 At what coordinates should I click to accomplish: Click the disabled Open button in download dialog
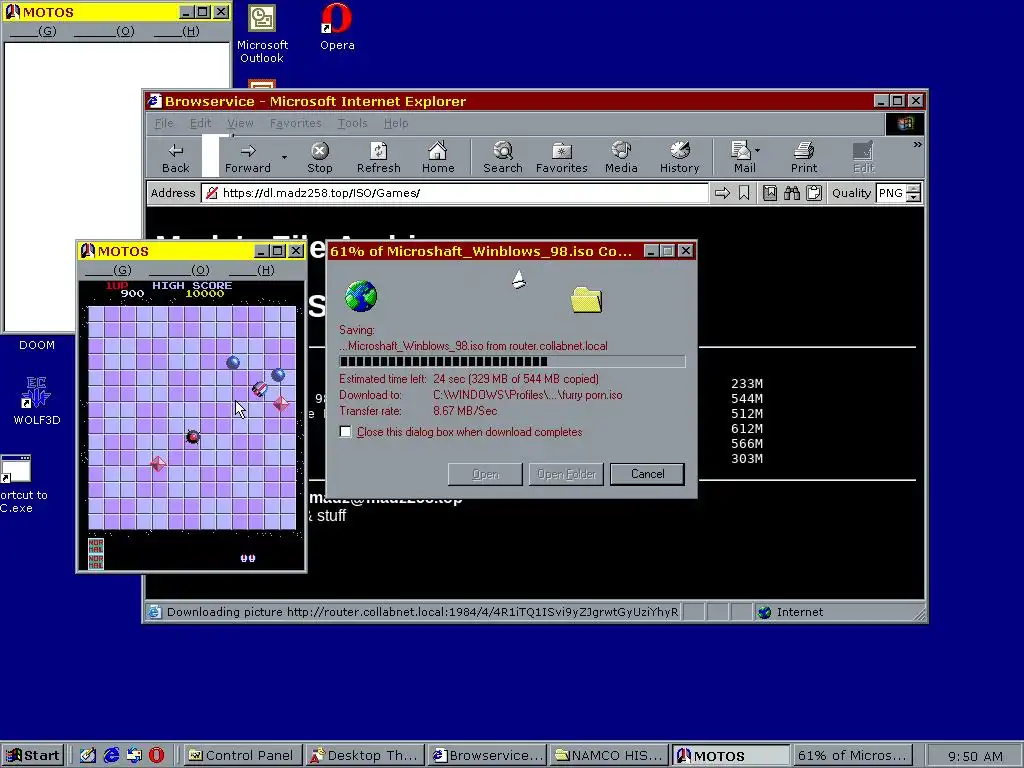[485, 474]
